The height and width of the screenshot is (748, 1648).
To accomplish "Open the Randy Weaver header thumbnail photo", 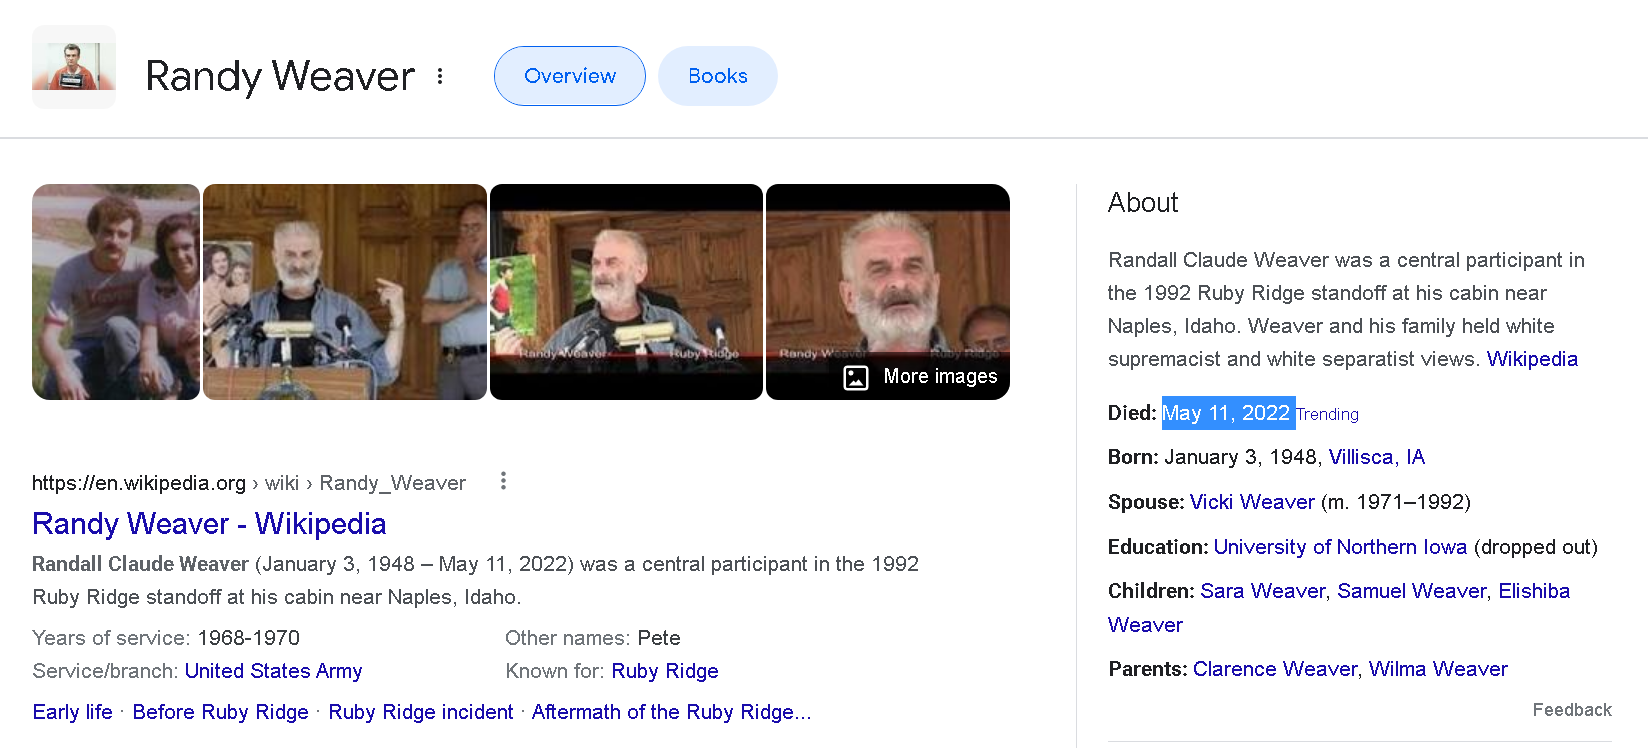I will [74, 67].
